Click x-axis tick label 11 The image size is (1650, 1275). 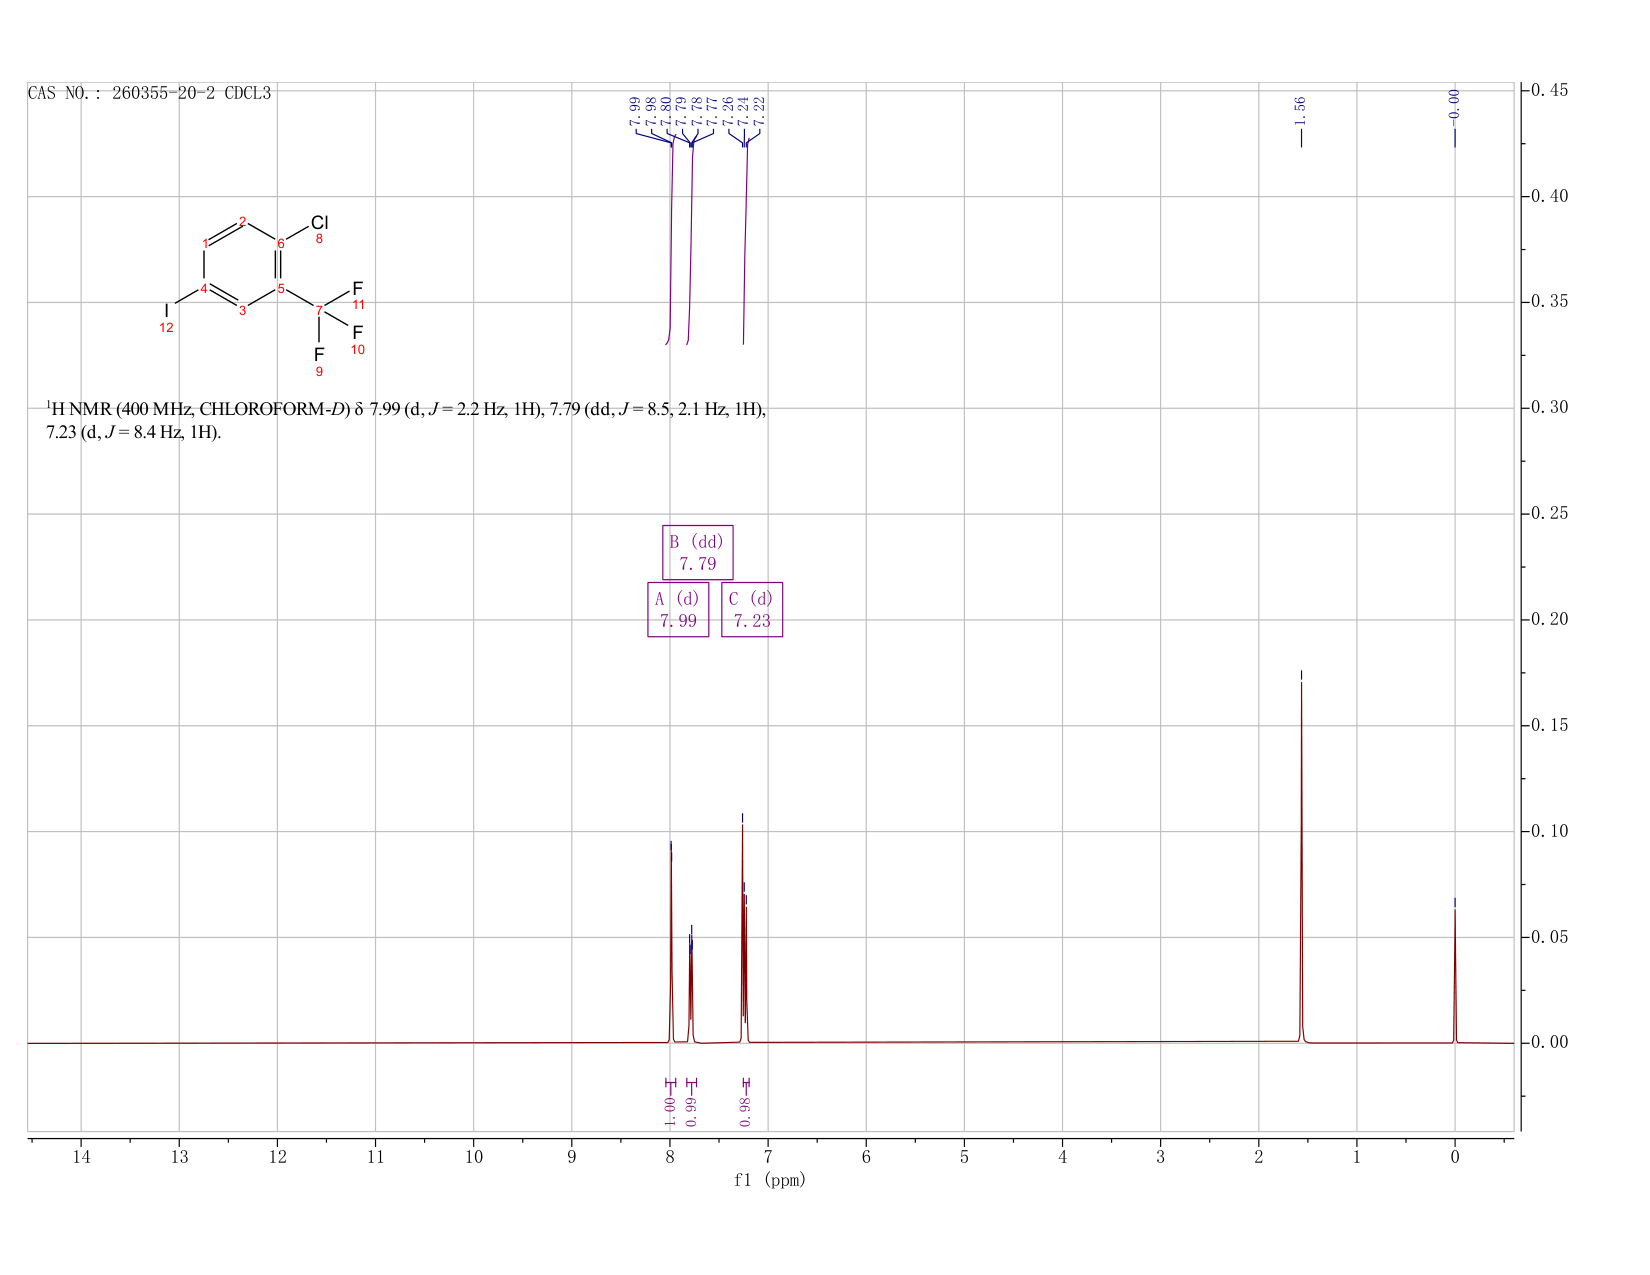pyautogui.click(x=375, y=1157)
